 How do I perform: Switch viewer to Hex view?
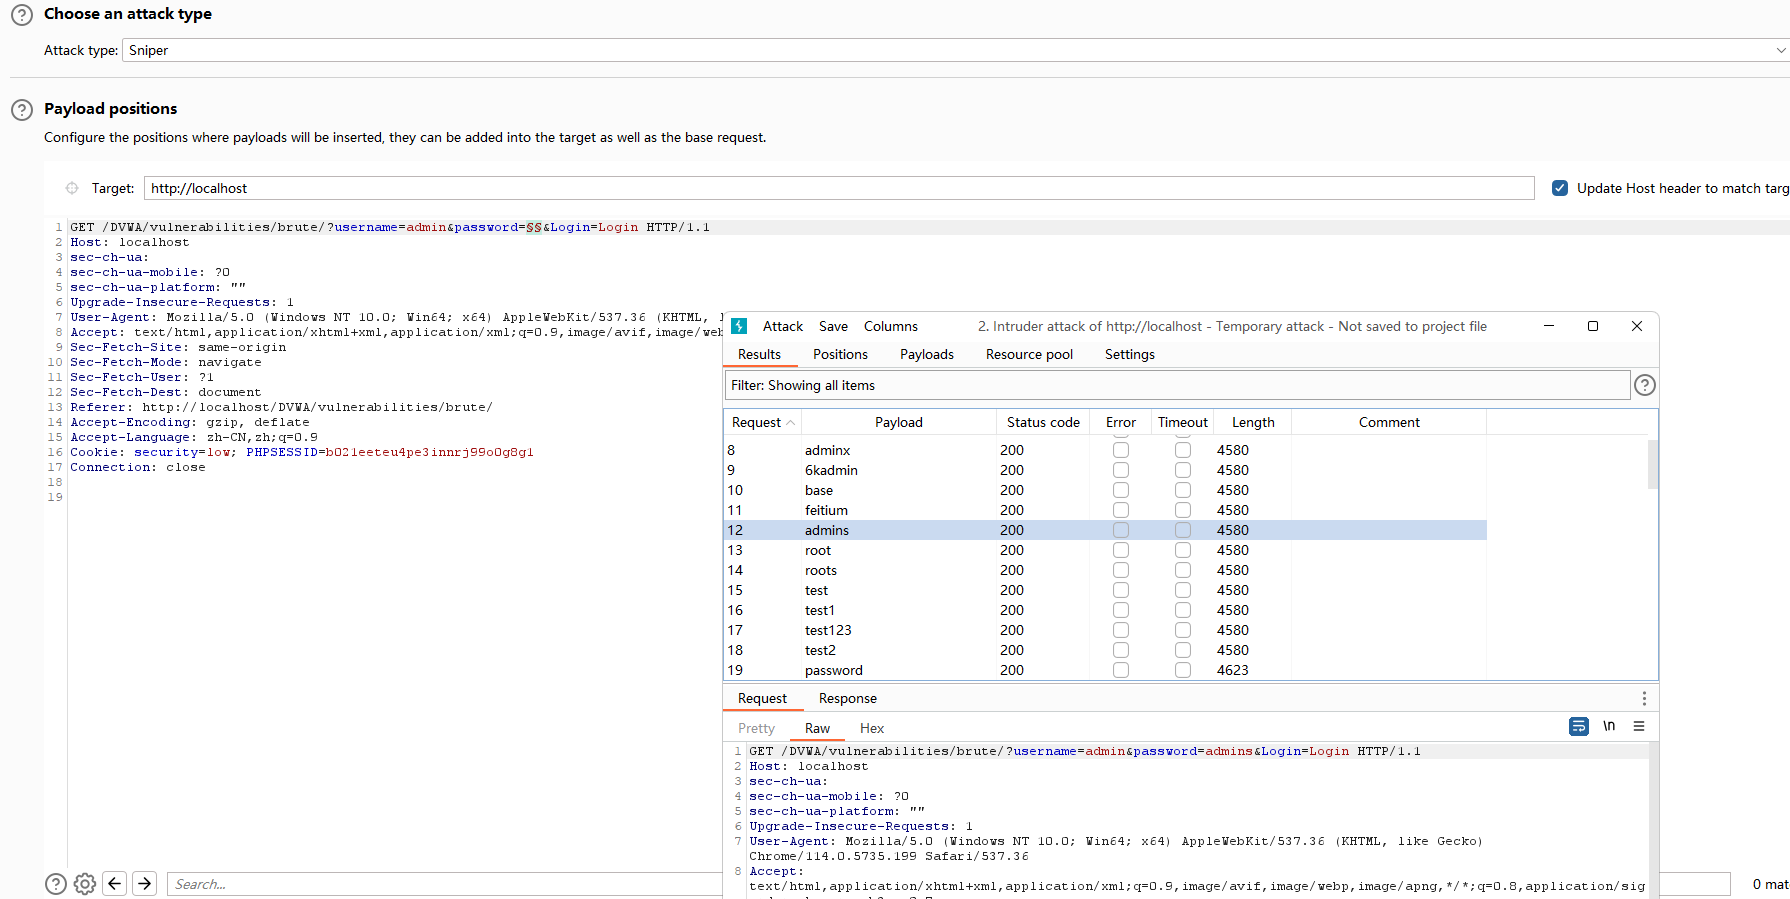coord(872,728)
